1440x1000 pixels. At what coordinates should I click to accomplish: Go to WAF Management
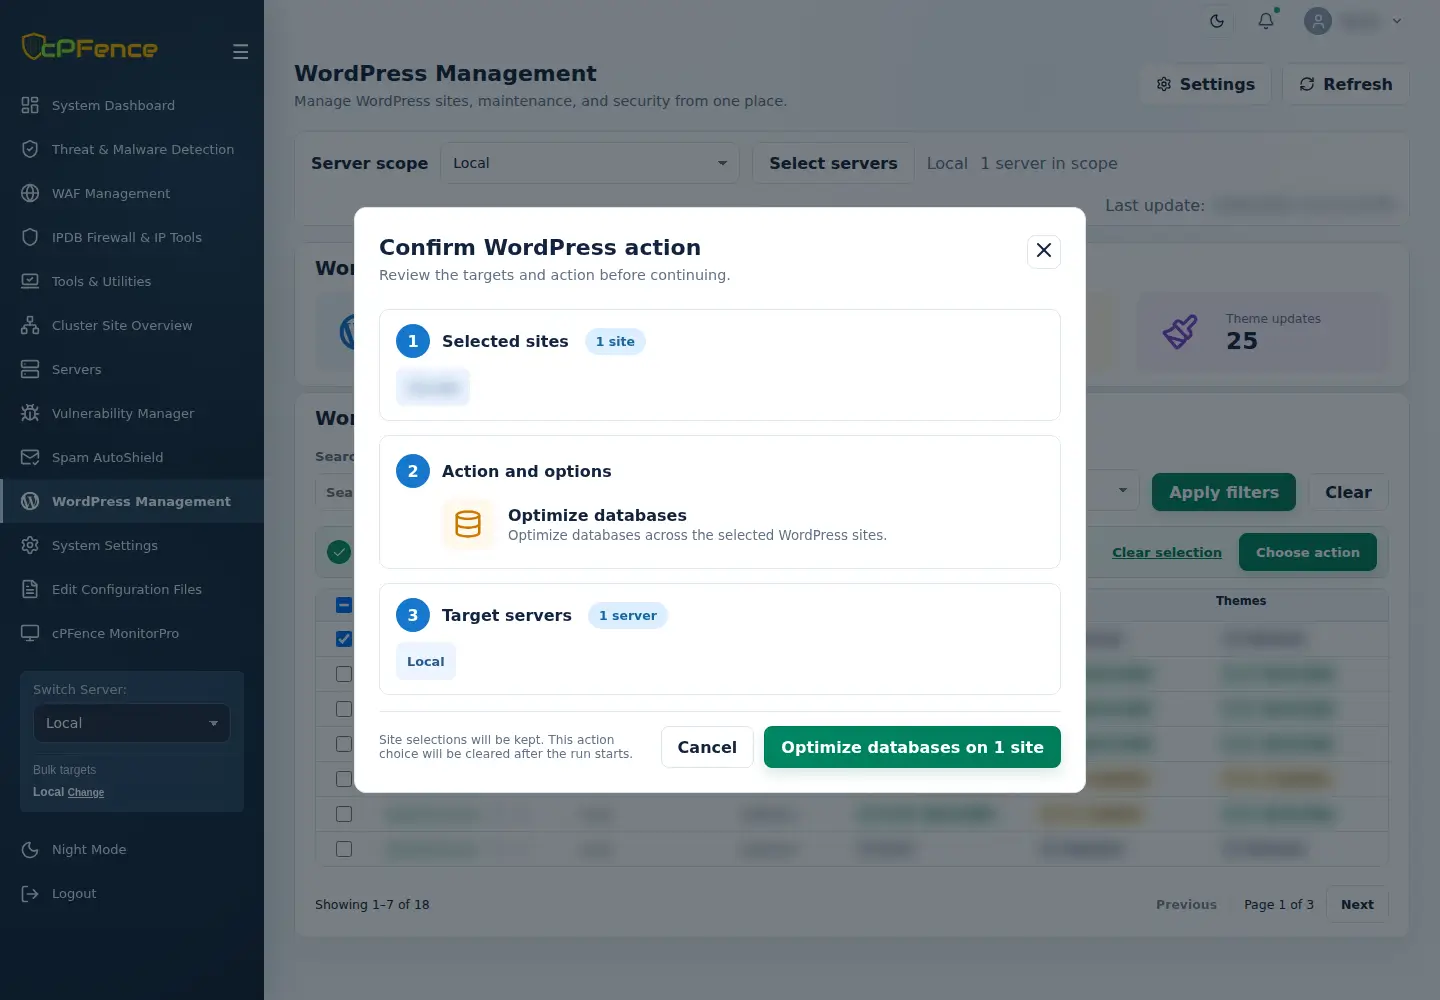coord(111,193)
